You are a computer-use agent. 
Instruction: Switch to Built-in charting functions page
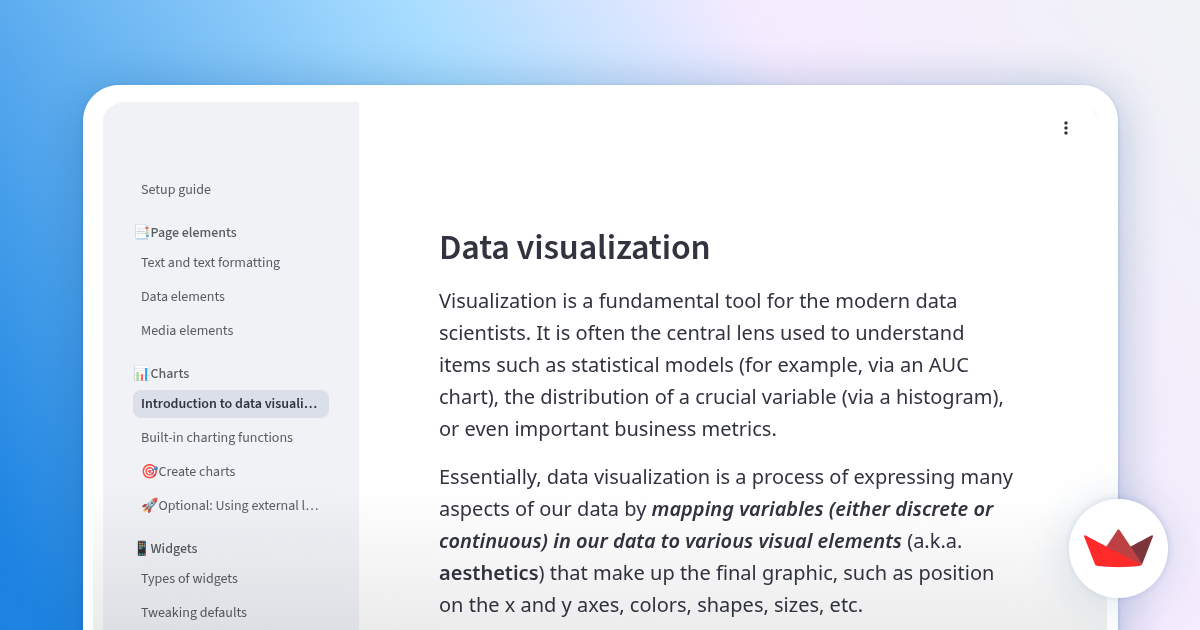tap(217, 437)
